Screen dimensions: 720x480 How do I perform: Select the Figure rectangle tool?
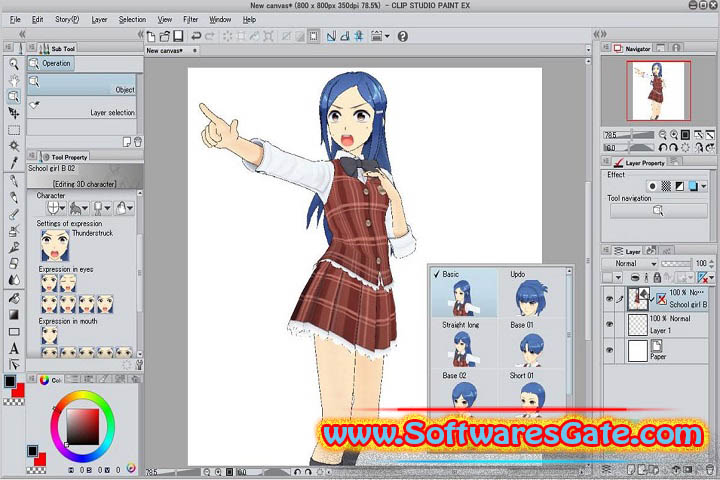14,332
